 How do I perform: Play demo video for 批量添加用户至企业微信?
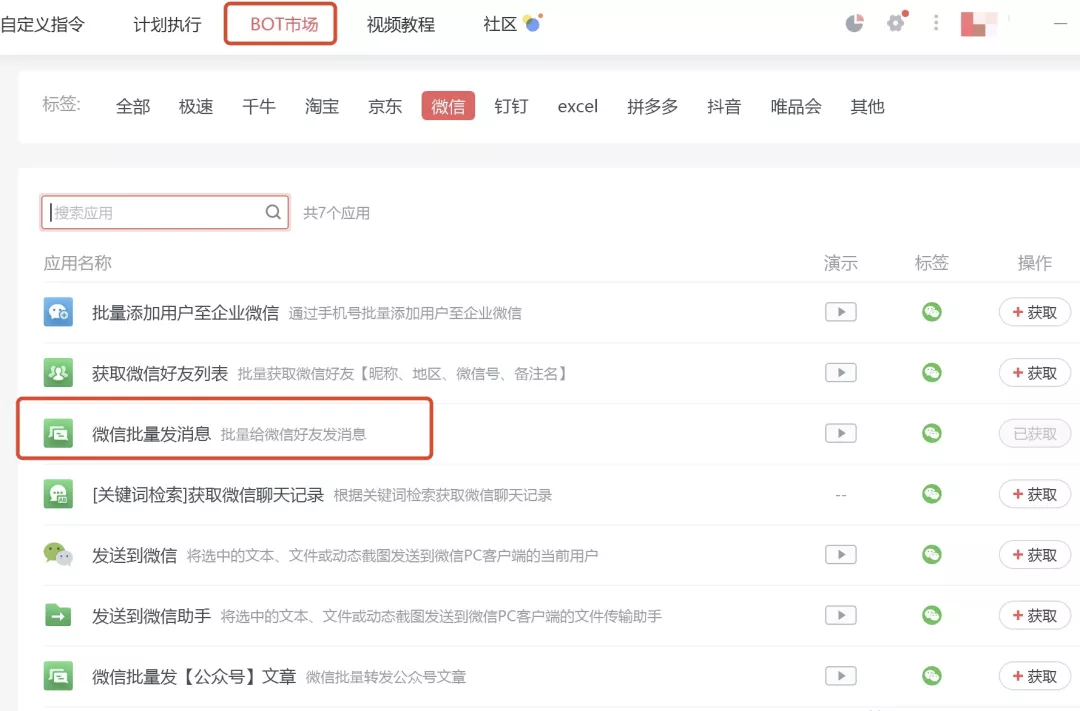point(840,312)
